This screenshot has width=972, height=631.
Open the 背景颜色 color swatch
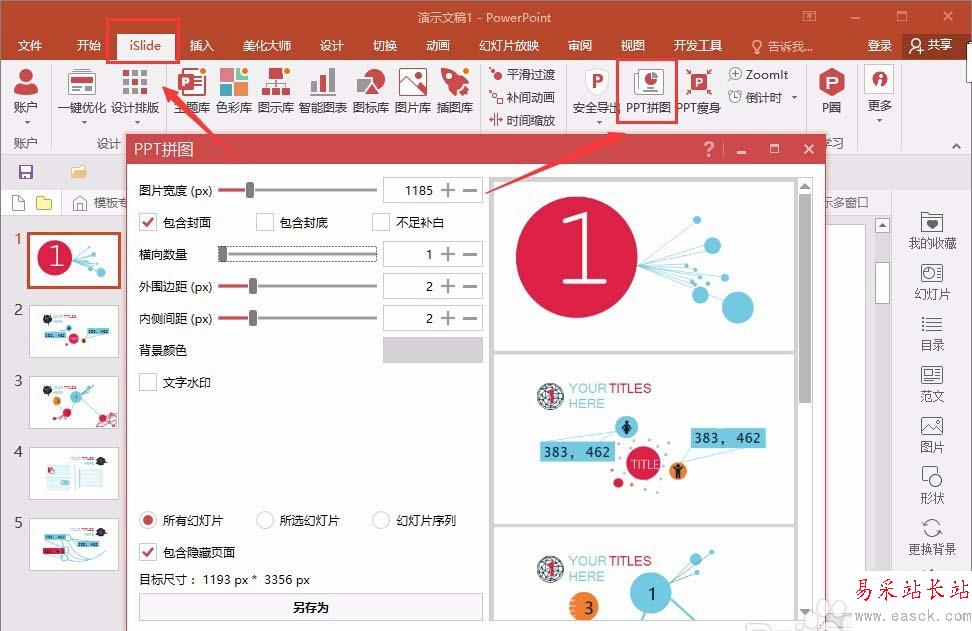pos(433,350)
